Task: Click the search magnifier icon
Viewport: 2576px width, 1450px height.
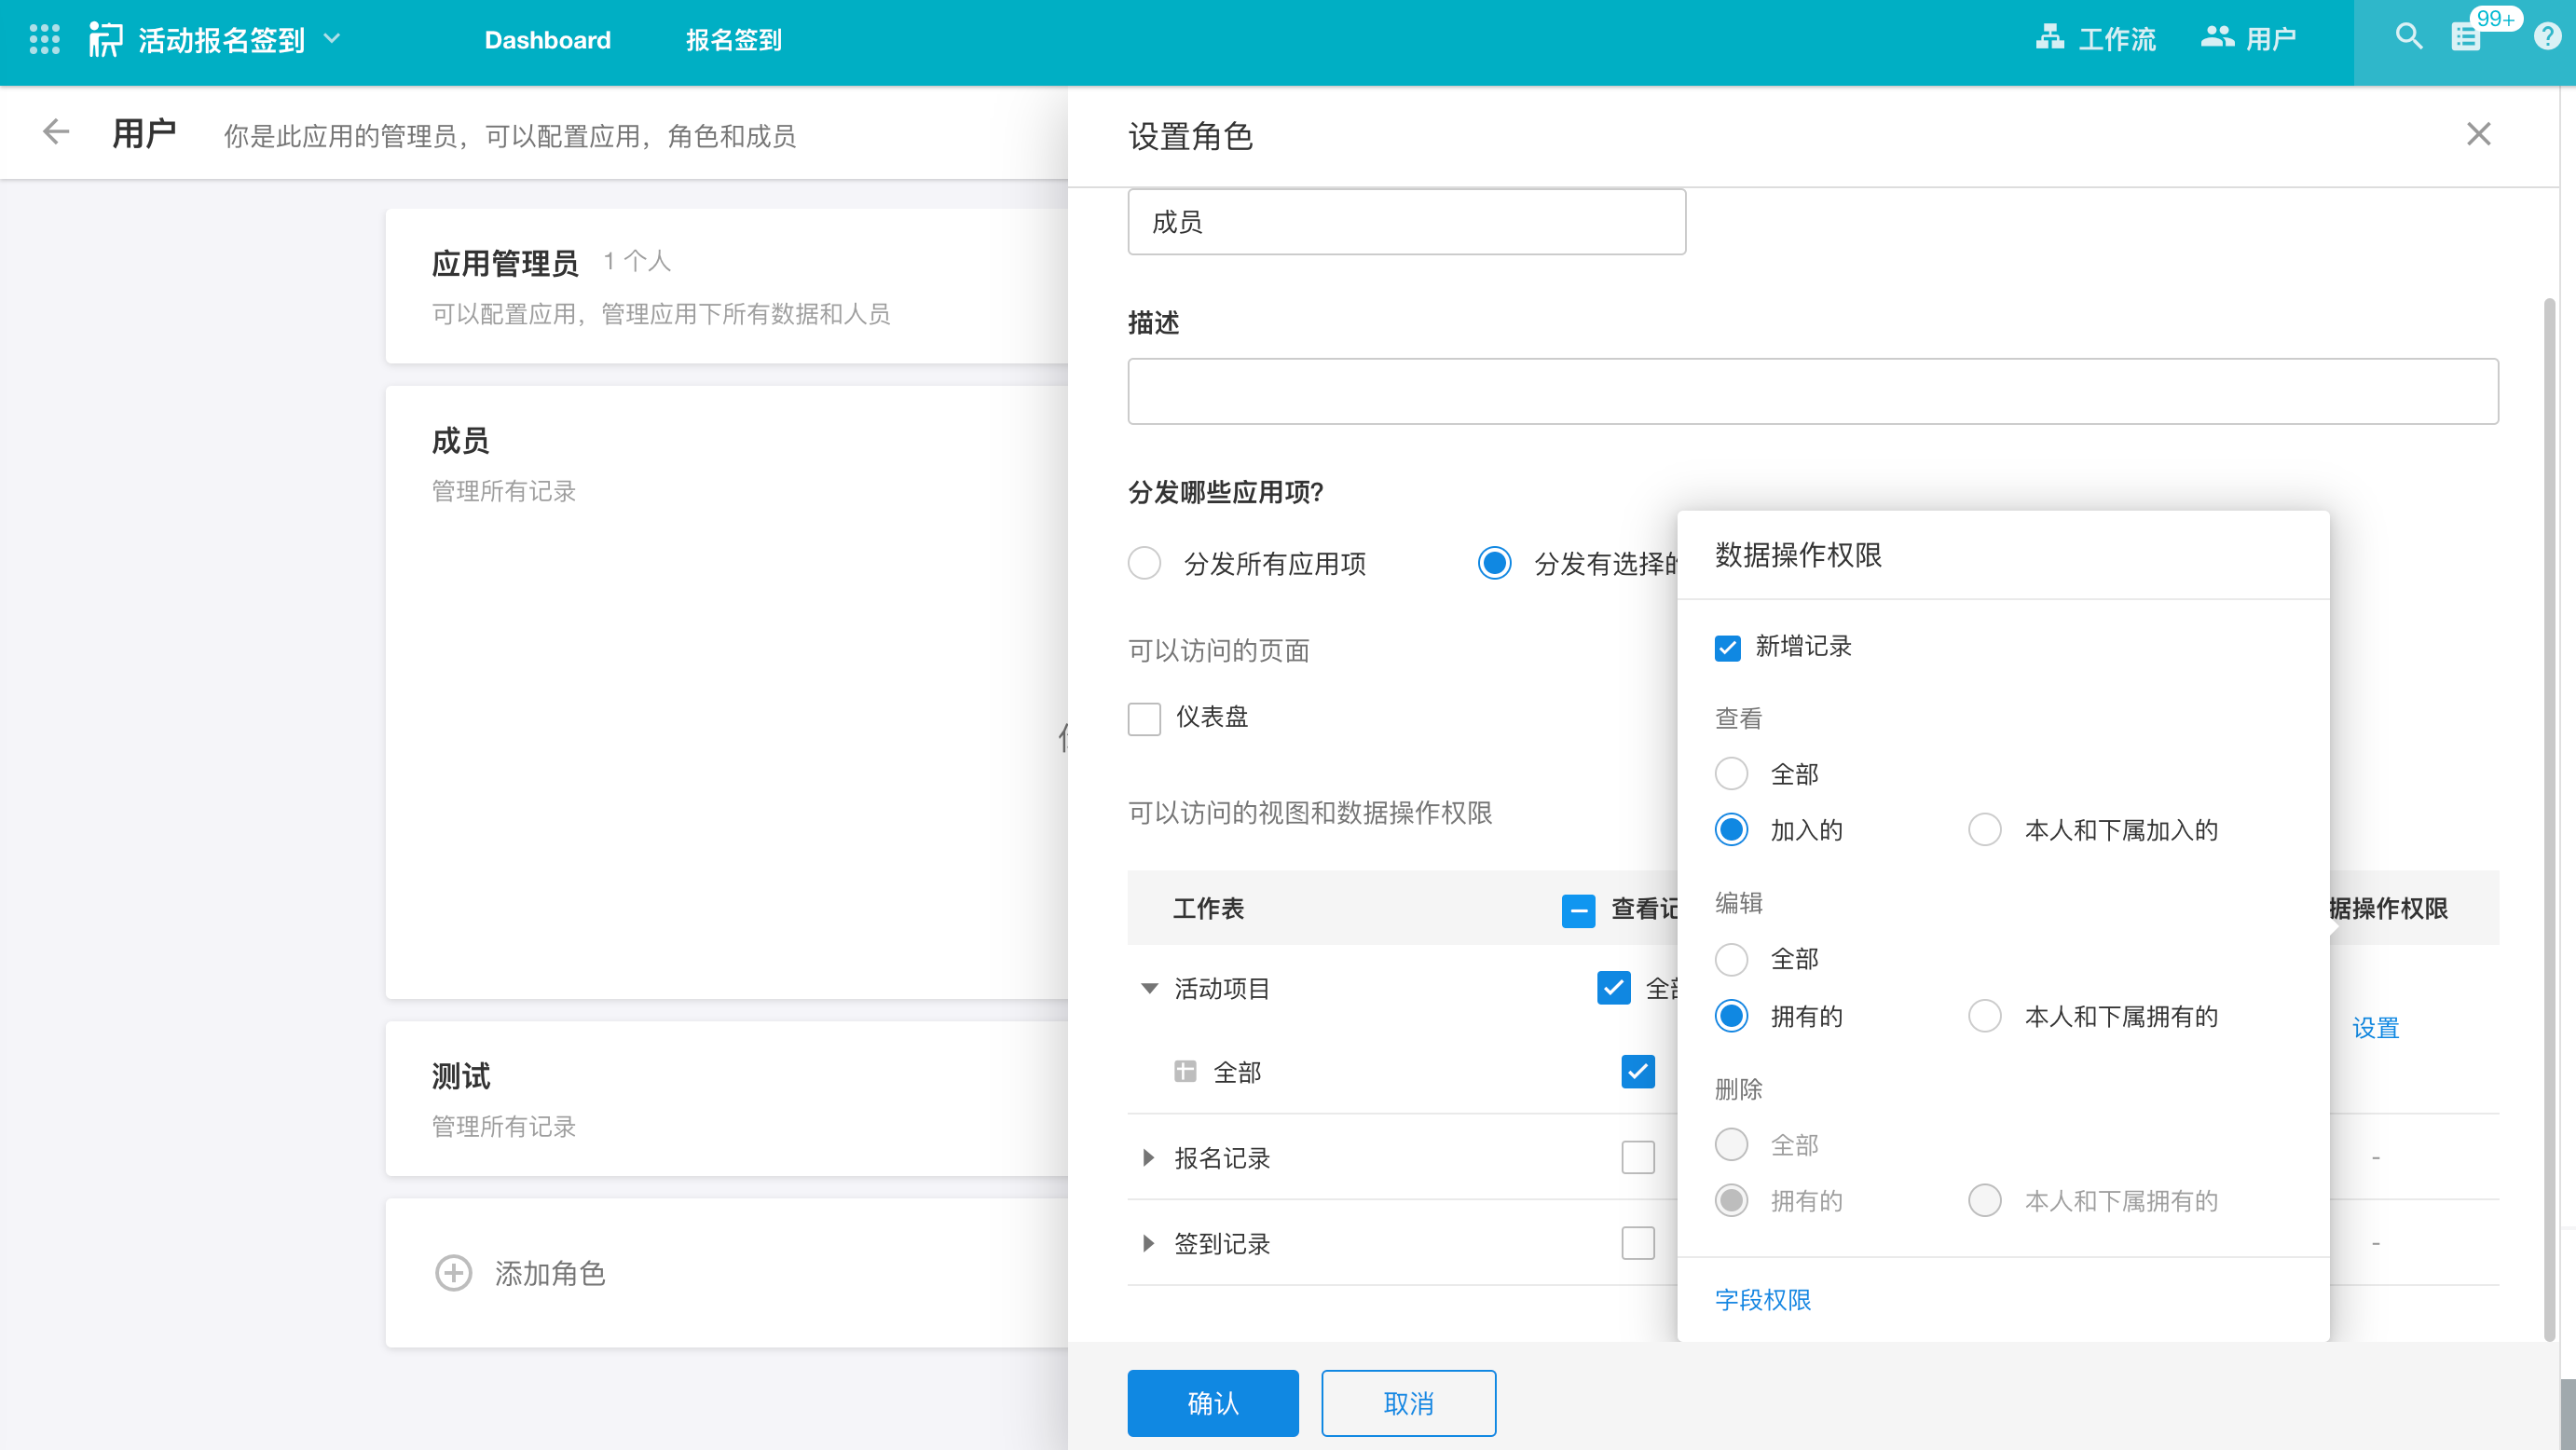Action: [2408, 37]
